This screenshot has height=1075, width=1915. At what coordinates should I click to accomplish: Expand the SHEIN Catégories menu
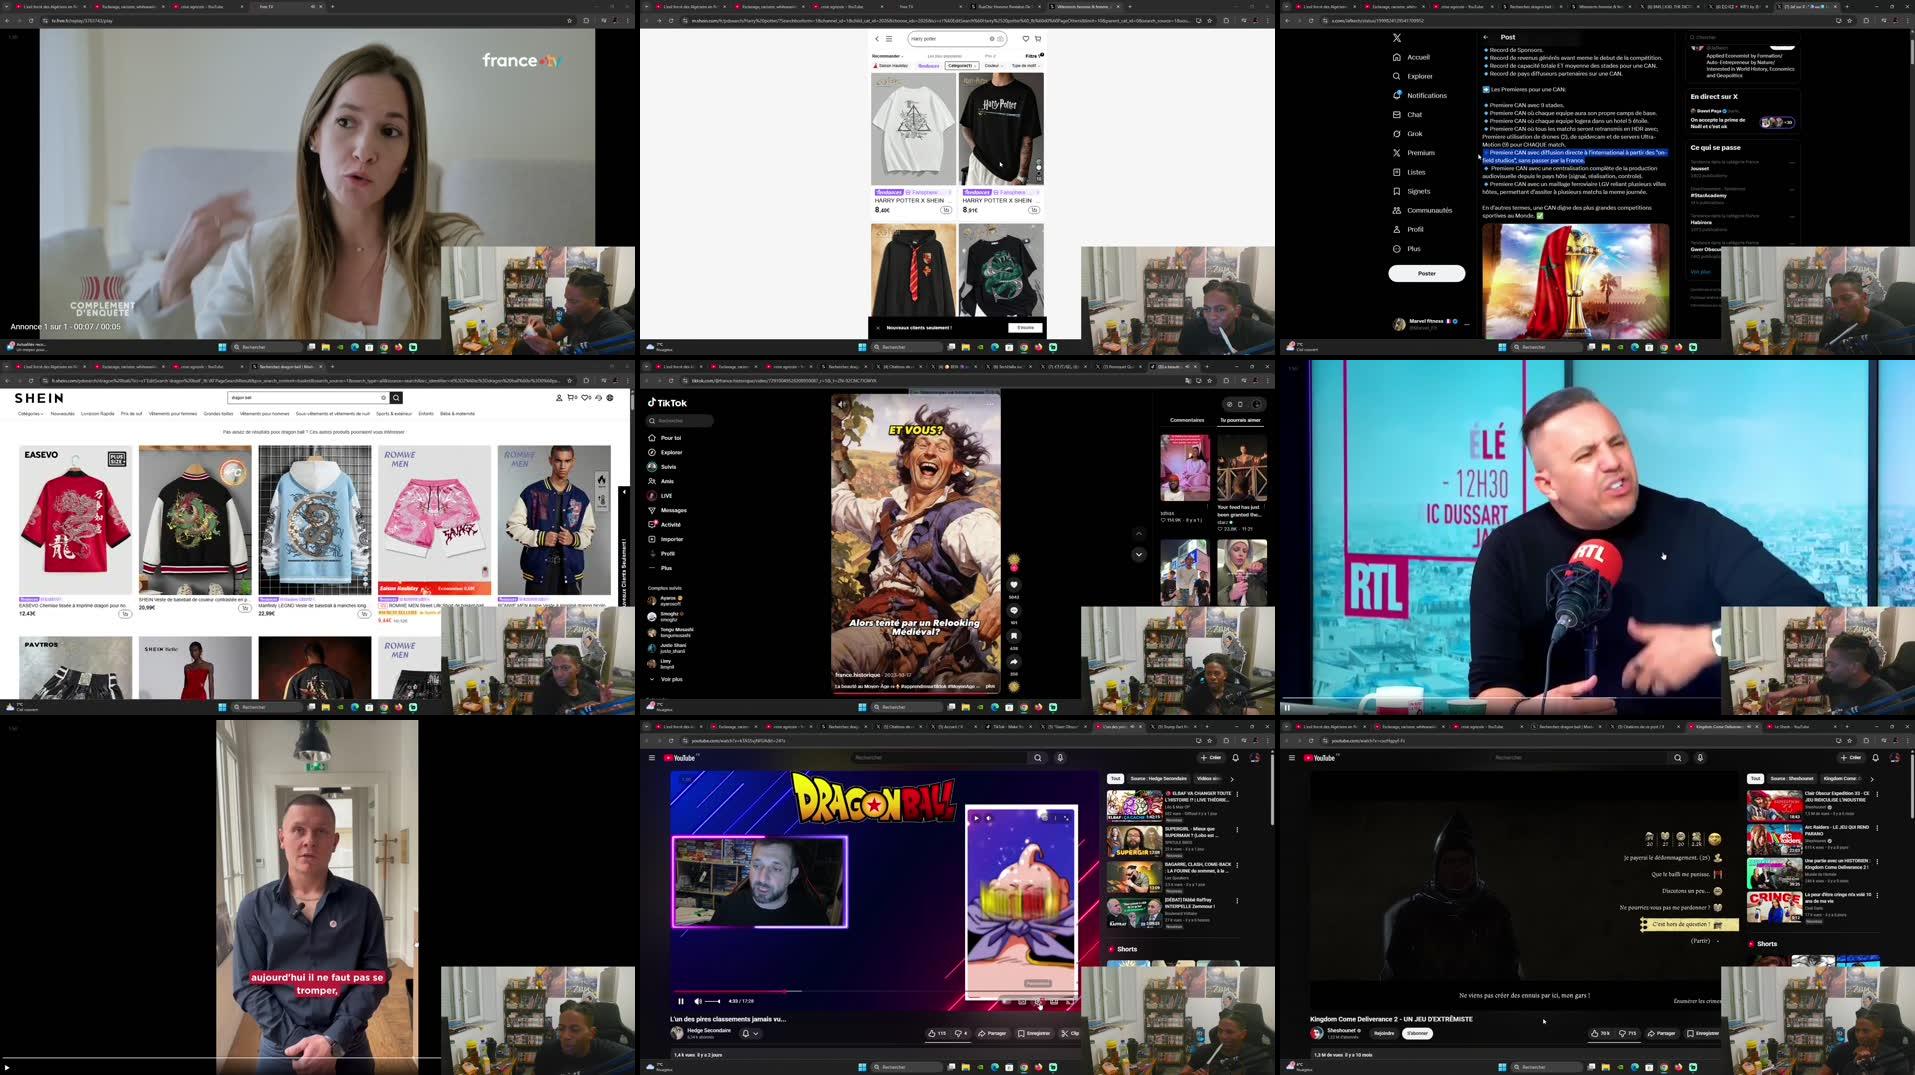[30, 413]
